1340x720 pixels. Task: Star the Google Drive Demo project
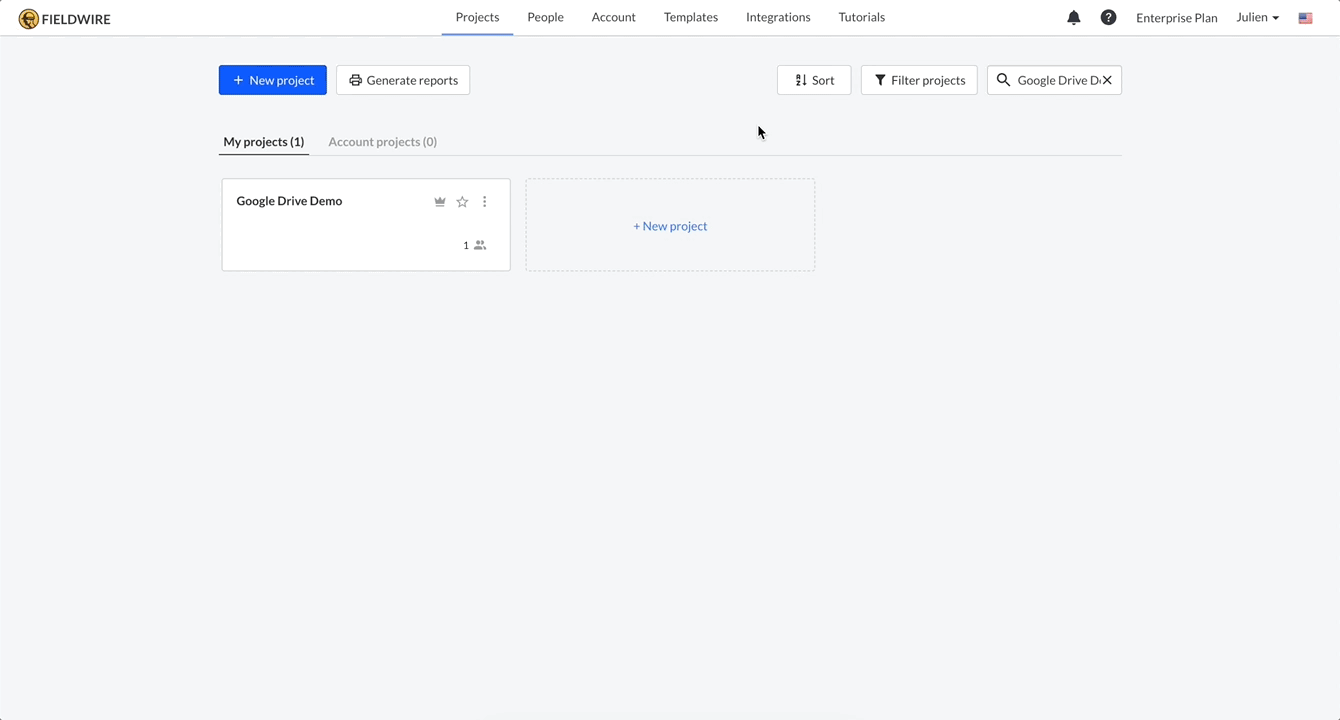462,201
